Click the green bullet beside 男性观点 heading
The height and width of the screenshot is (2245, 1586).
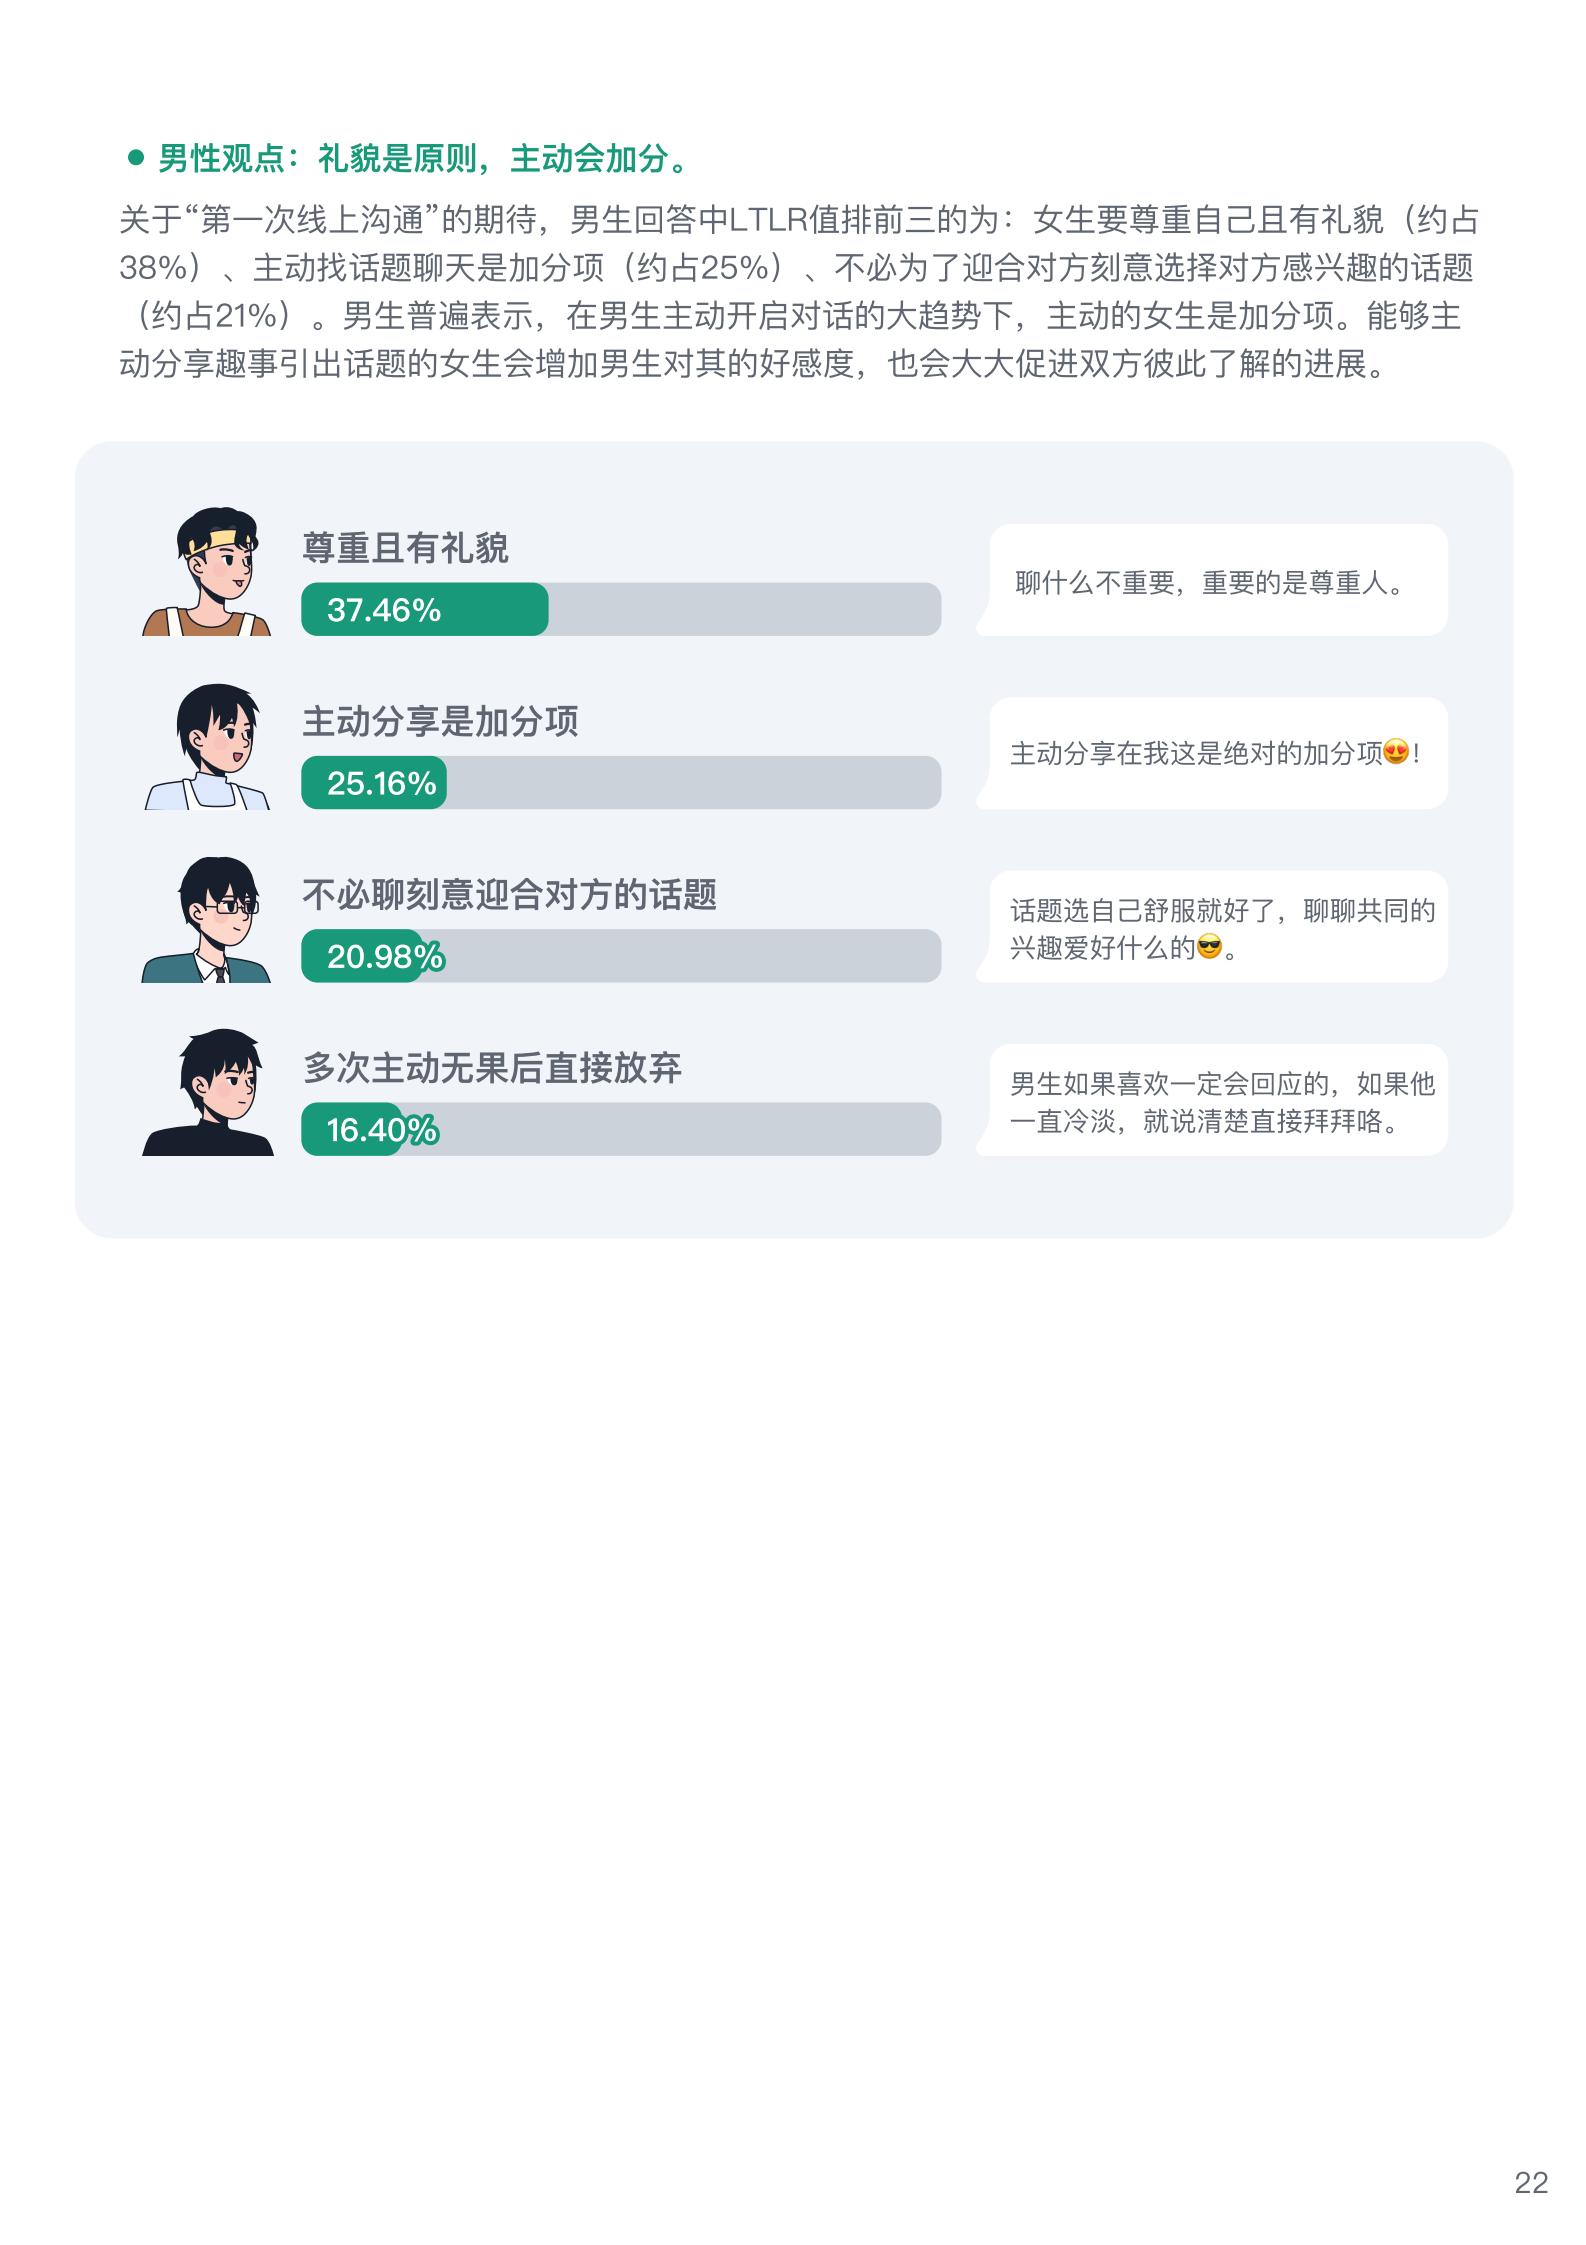click(136, 157)
